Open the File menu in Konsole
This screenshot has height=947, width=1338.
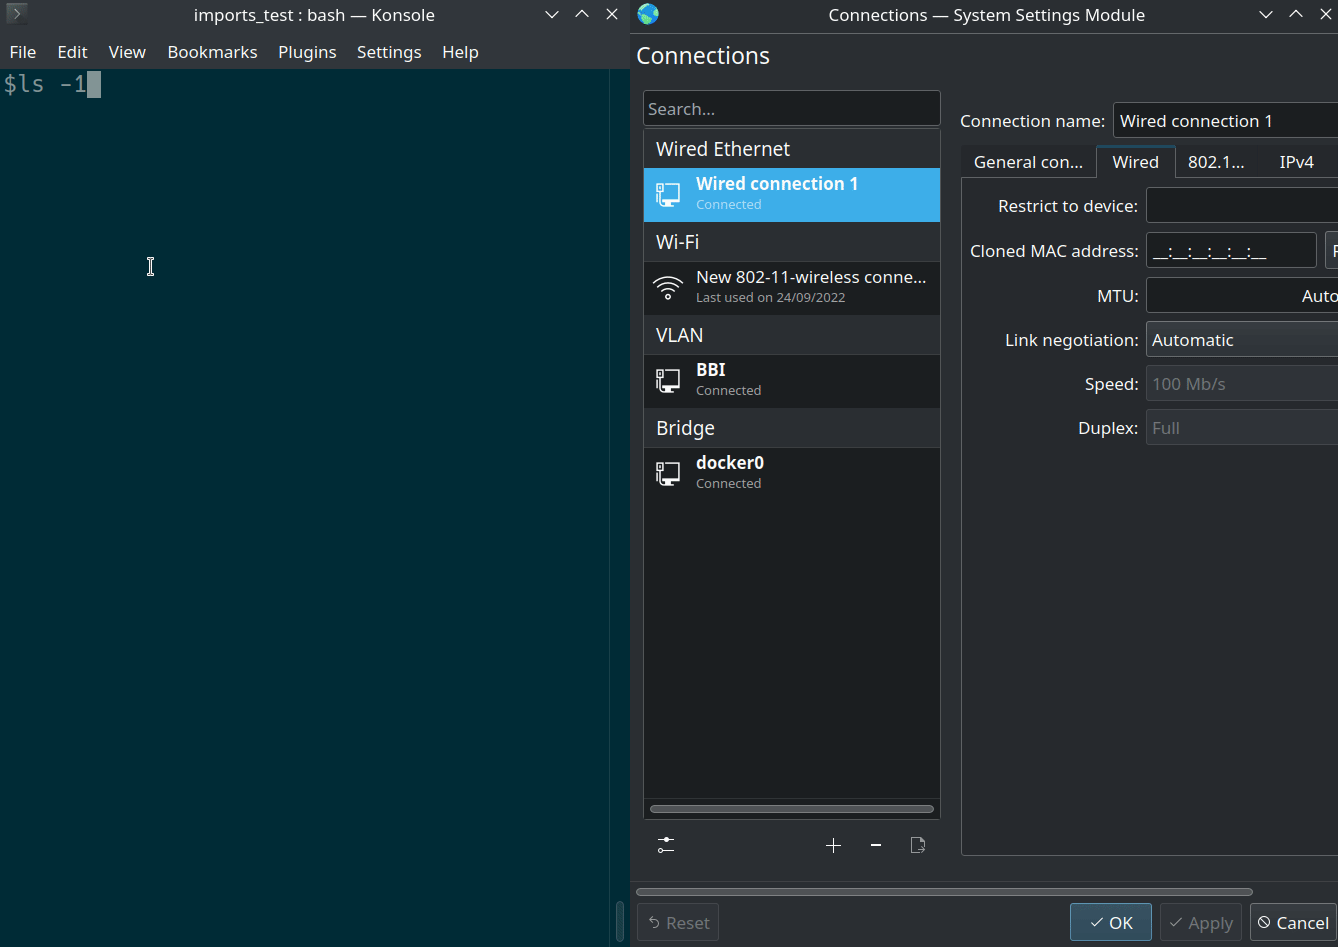pos(22,52)
